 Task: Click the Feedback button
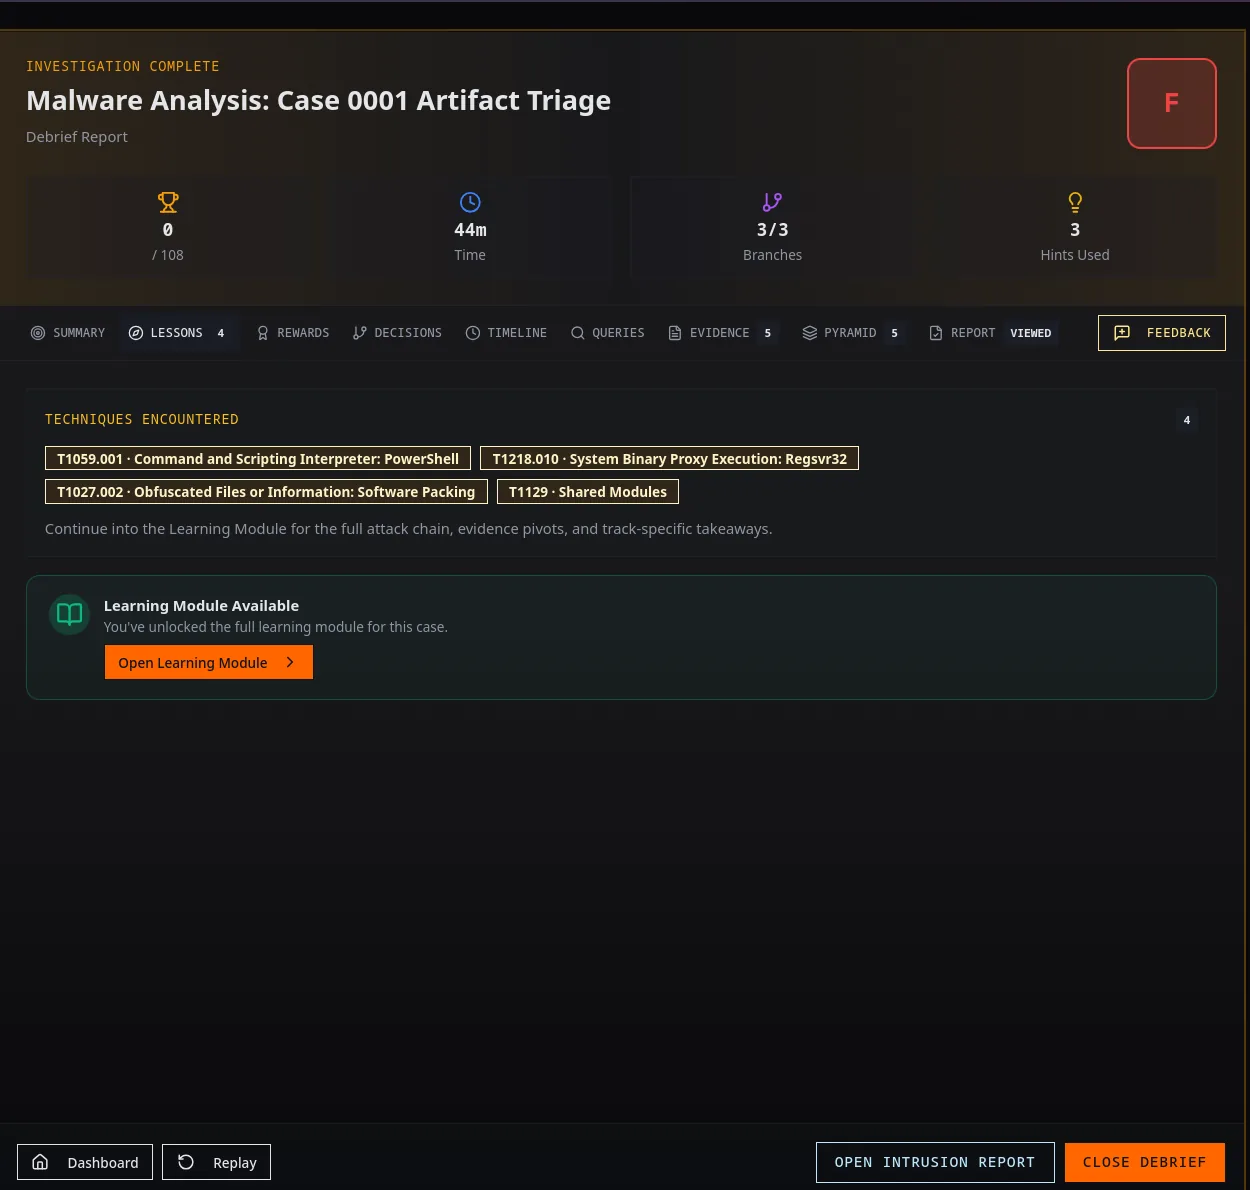(1162, 333)
